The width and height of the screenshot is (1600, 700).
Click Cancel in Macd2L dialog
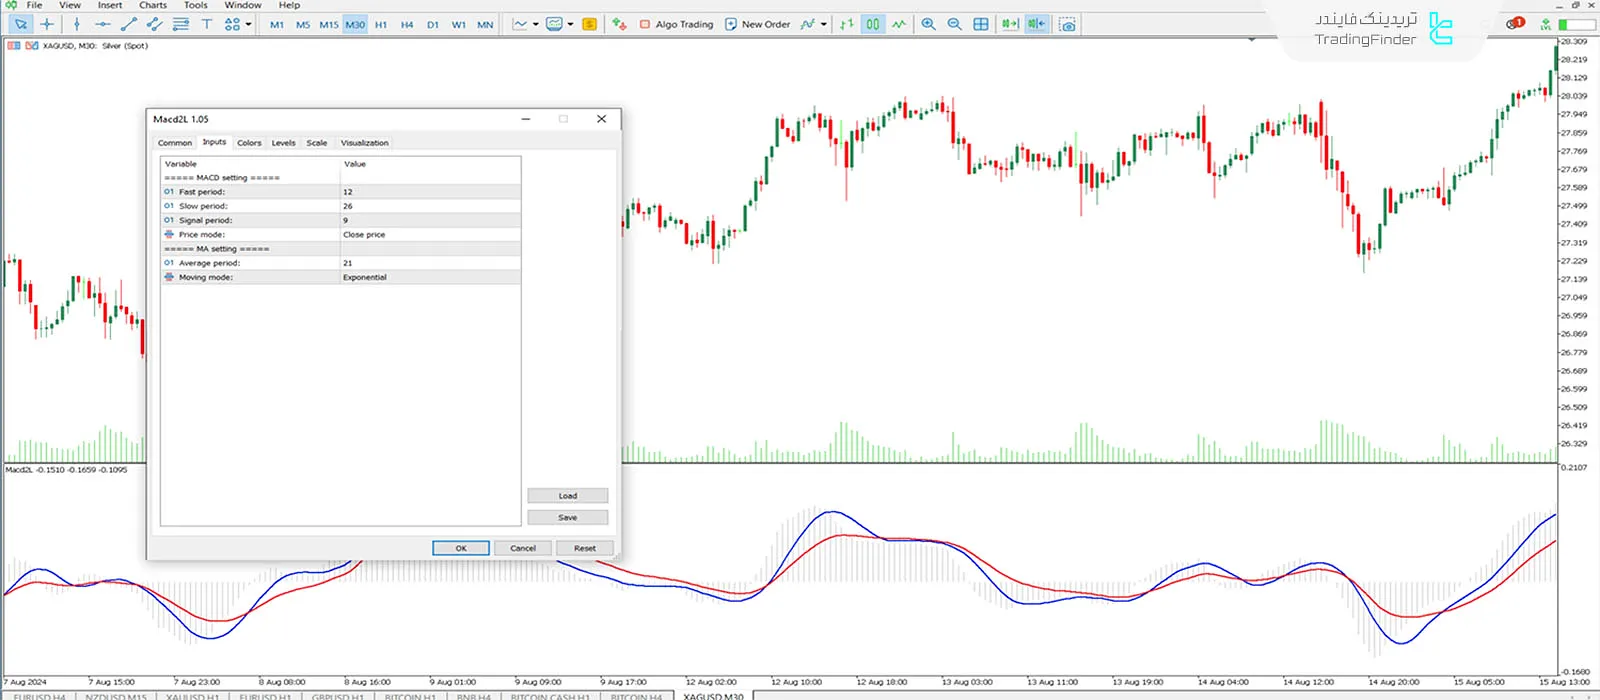point(523,548)
